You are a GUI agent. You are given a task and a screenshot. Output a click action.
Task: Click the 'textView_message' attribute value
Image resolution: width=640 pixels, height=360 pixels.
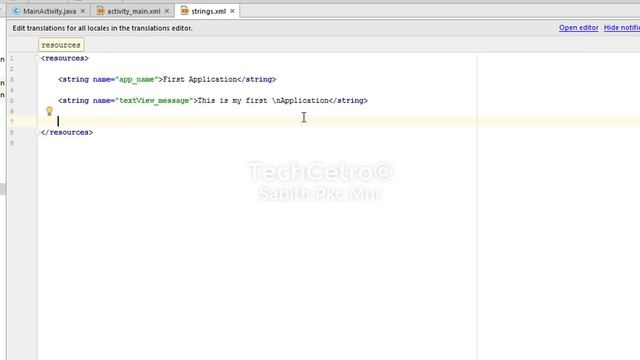pyautogui.click(x=153, y=101)
